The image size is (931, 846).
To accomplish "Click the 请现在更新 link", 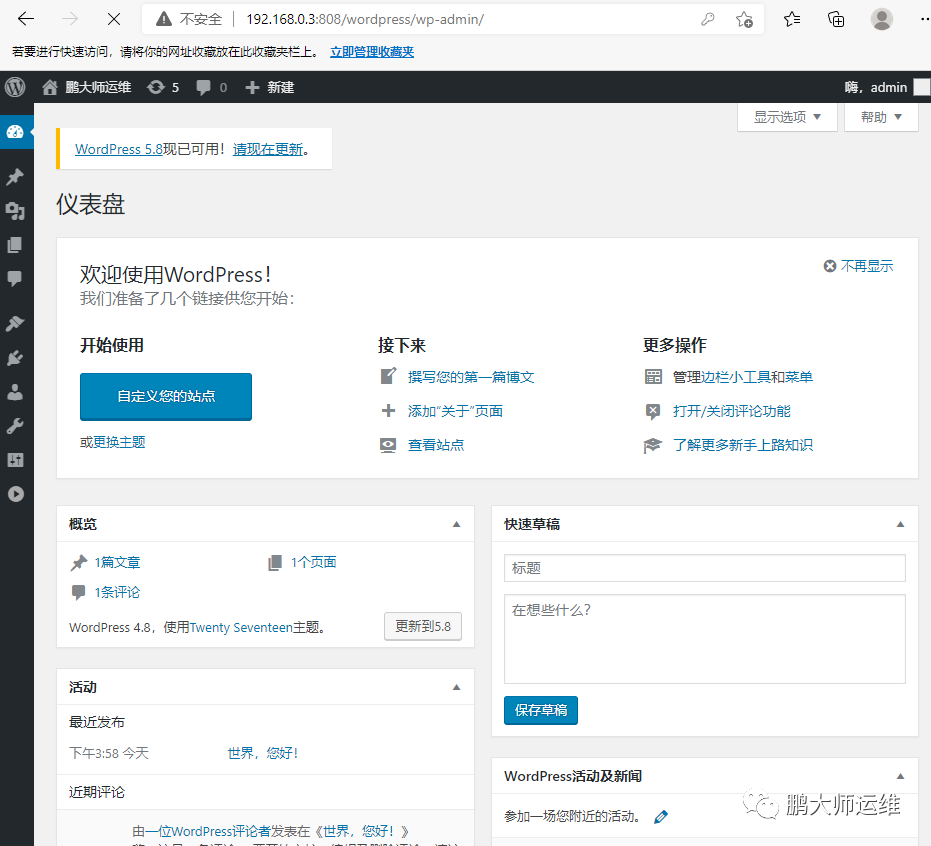I will coord(268,149).
